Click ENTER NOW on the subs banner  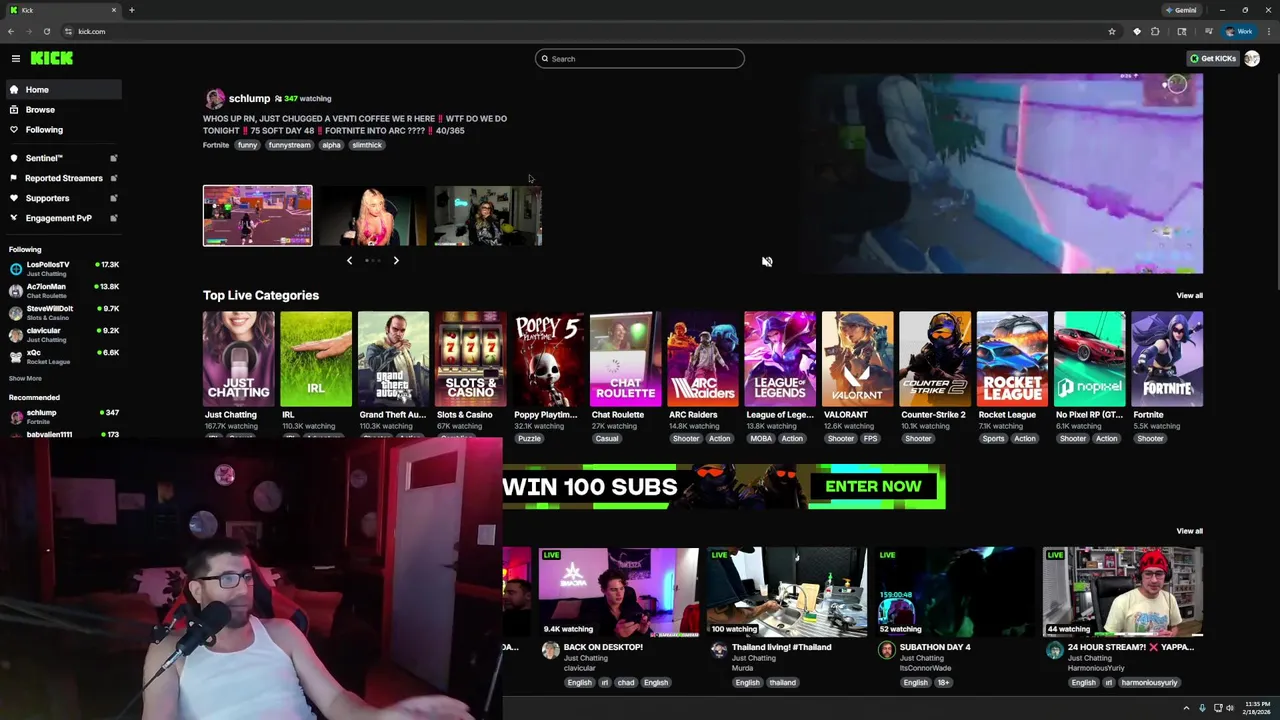(x=873, y=487)
